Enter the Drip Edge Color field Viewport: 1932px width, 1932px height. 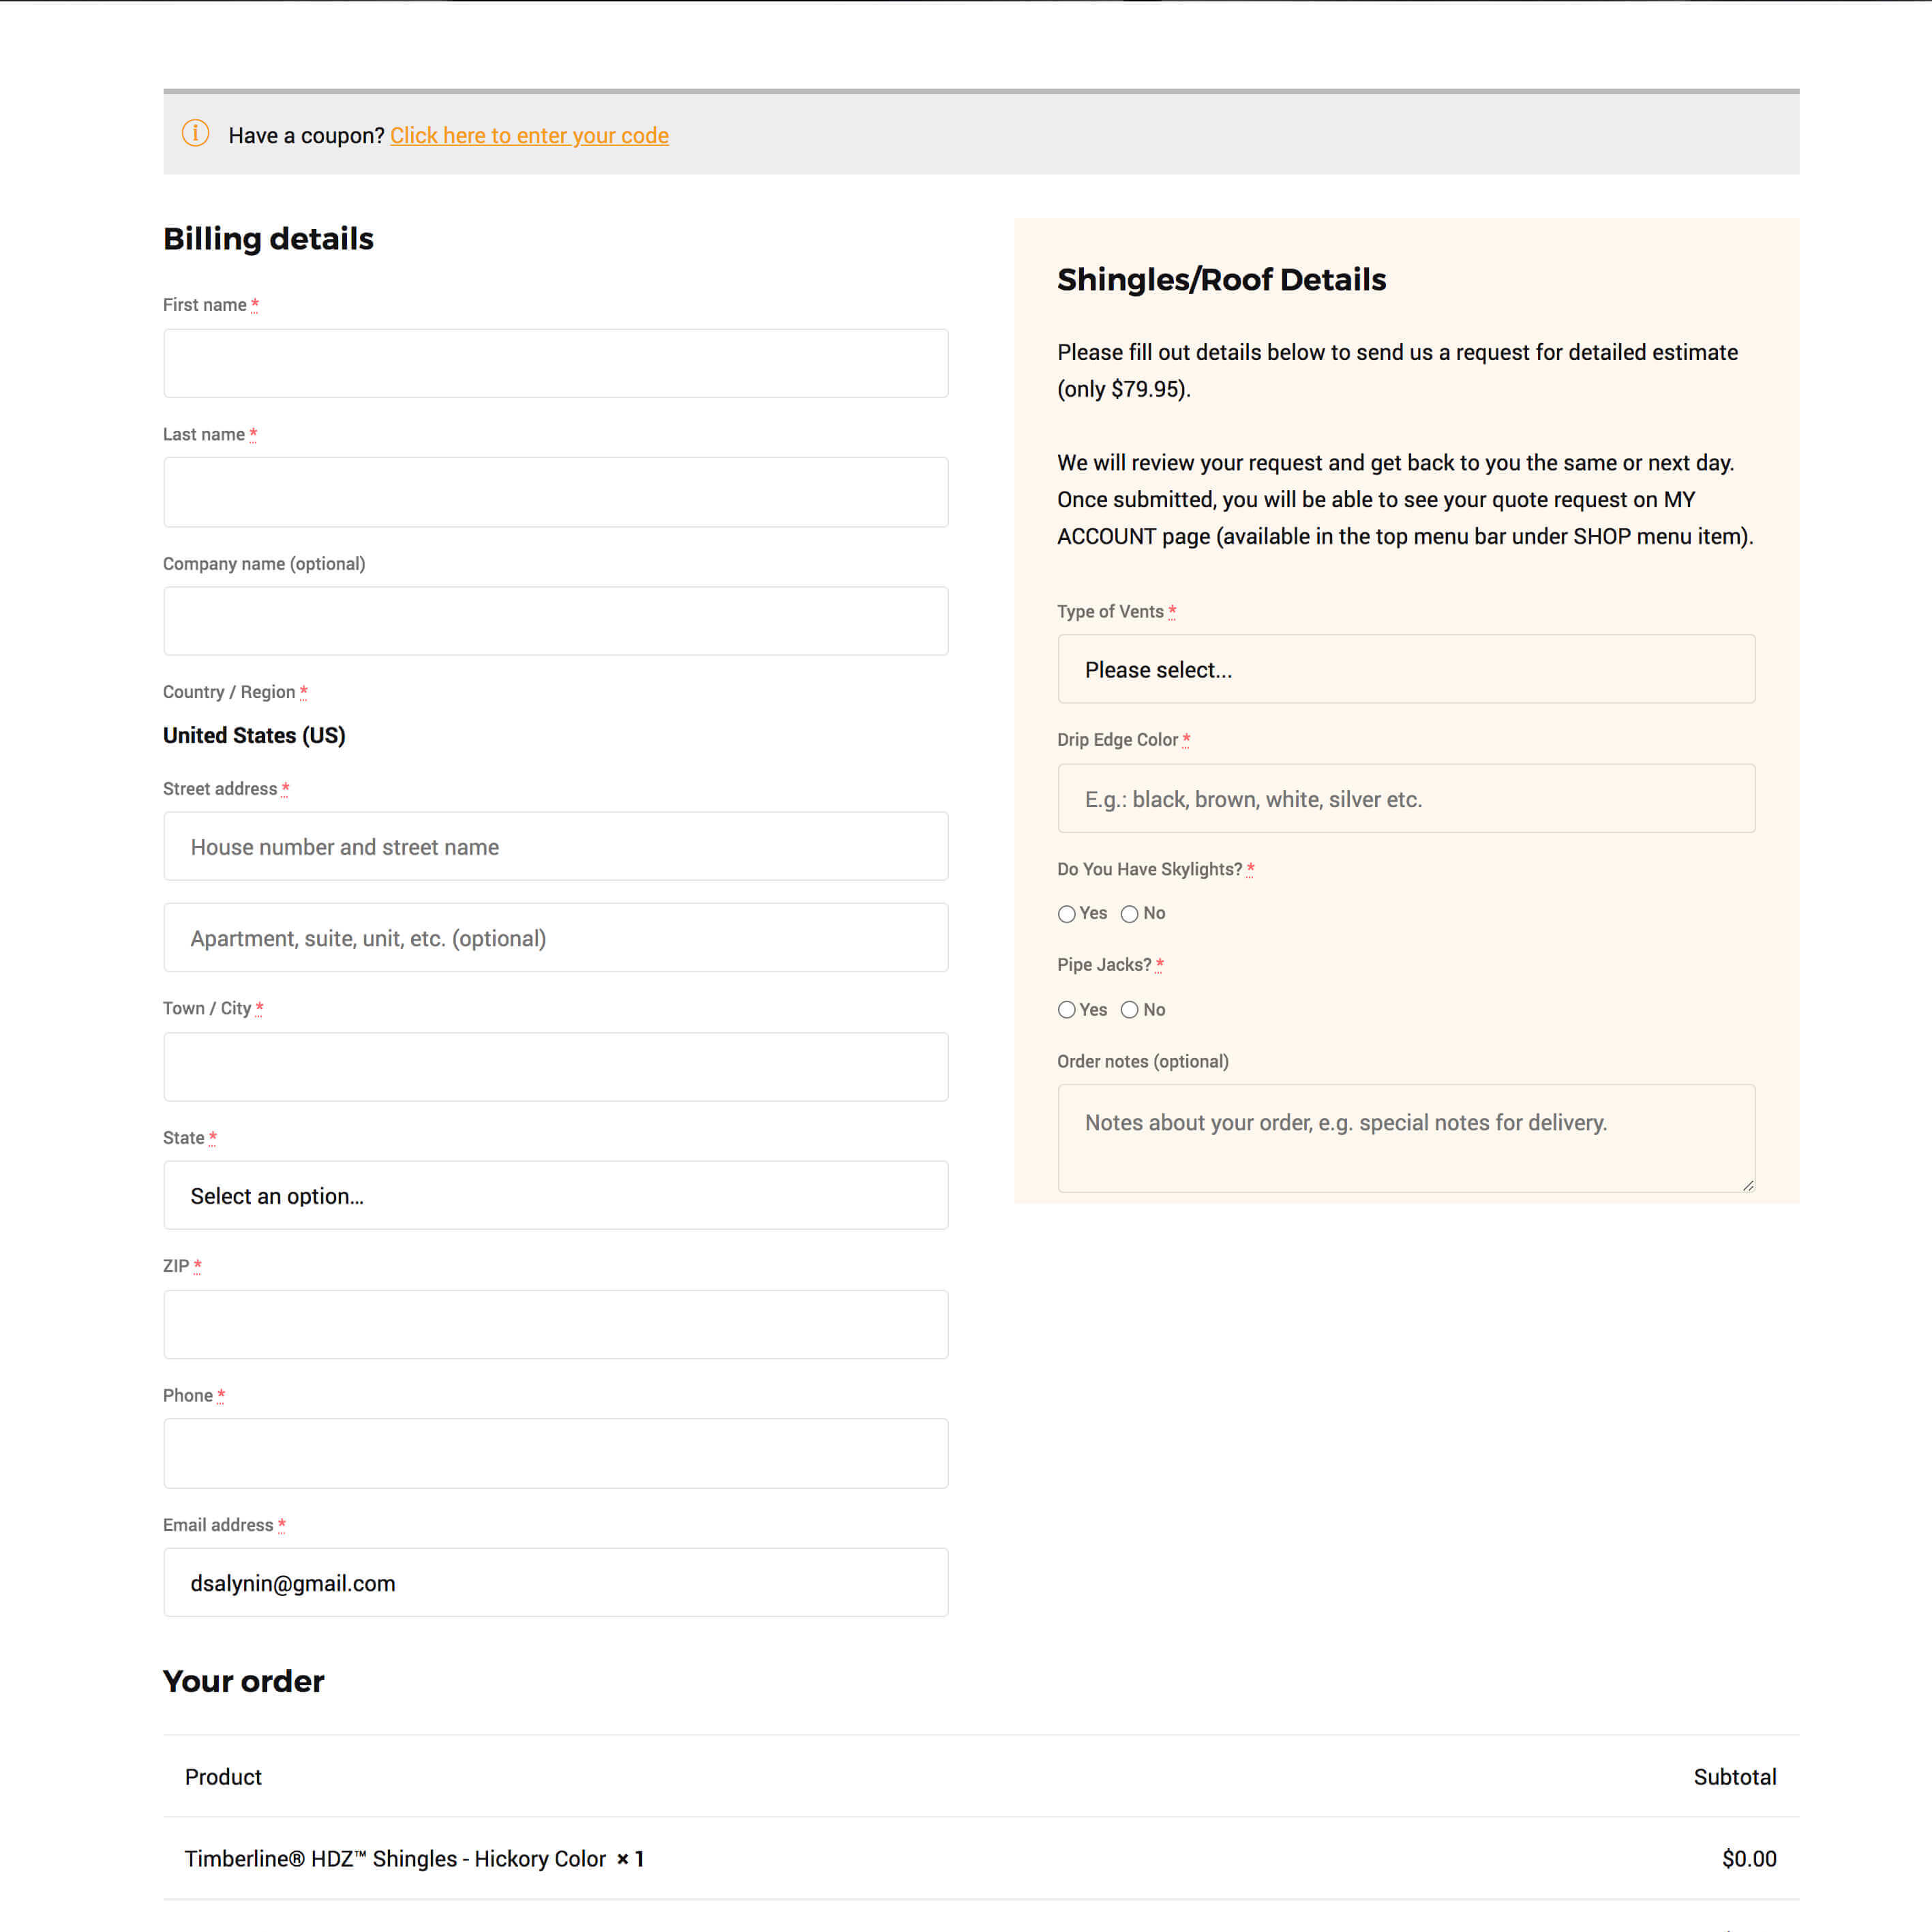coord(1406,798)
